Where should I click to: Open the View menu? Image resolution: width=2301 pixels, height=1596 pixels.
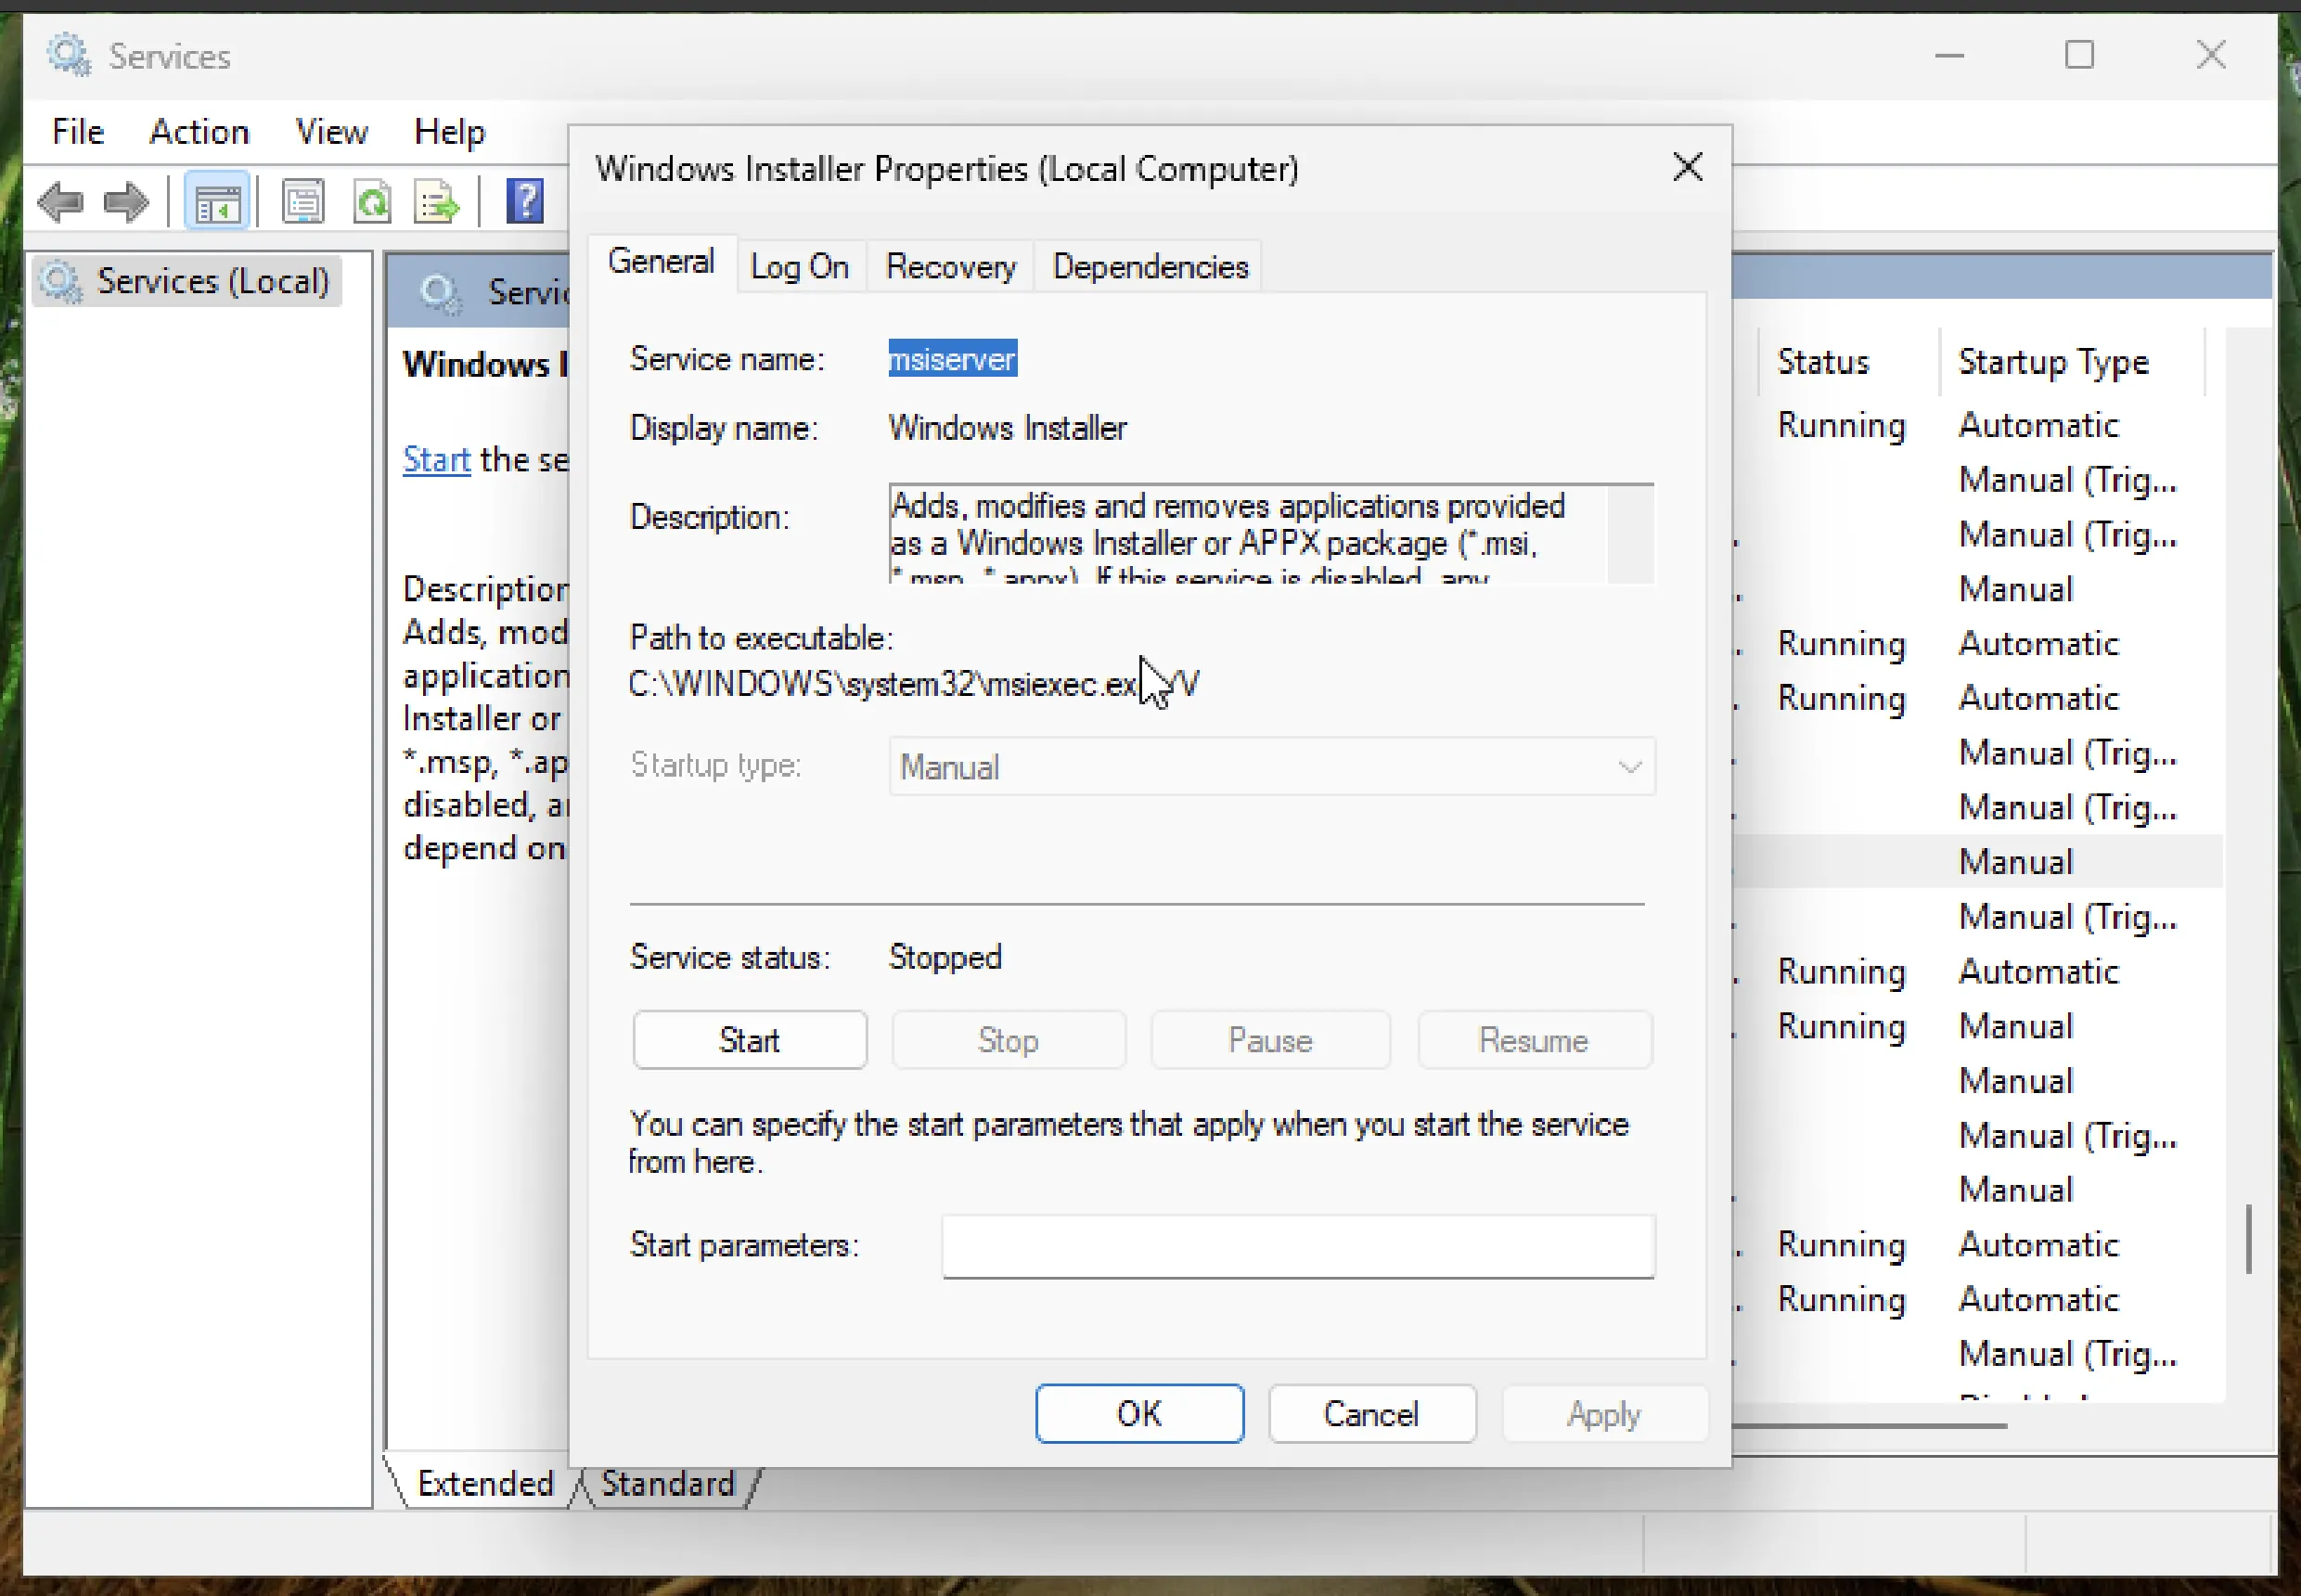coord(332,131)
